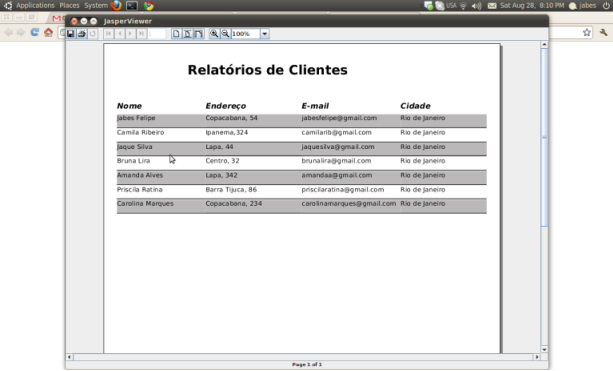Click the power button icon in panel
The image size is (613, 371).
(606, 5)
